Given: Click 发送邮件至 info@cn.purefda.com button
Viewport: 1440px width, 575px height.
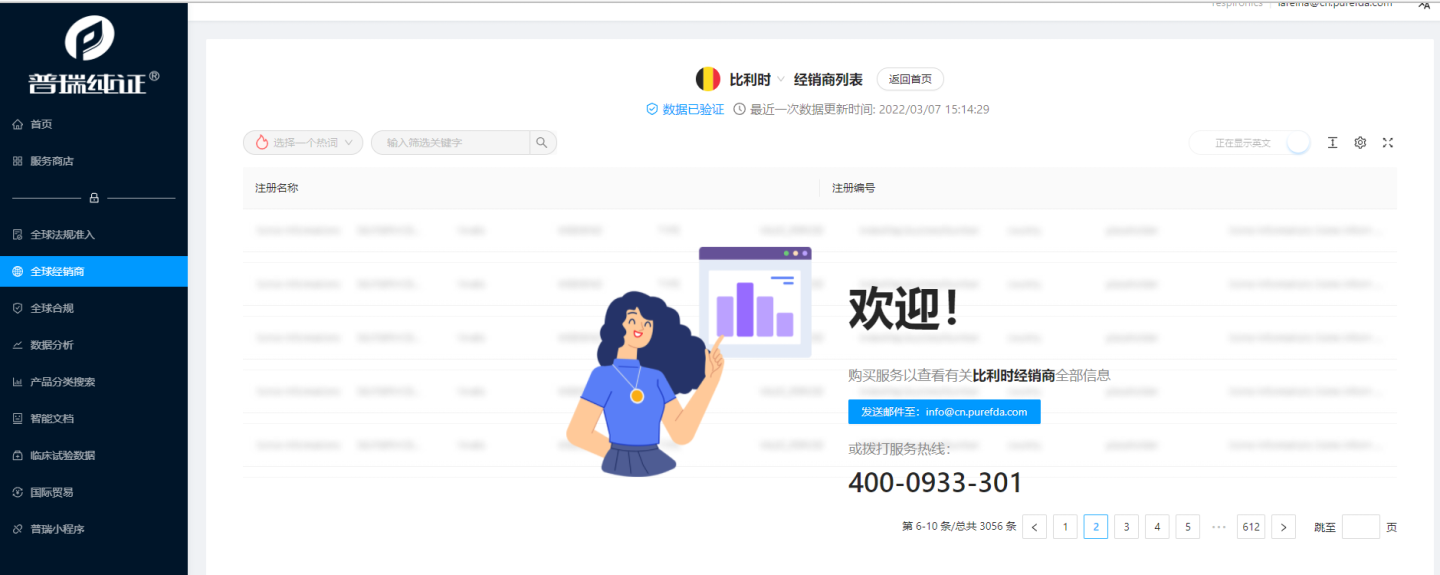Looking at the screenshot, I should click(x=944, y=412).
